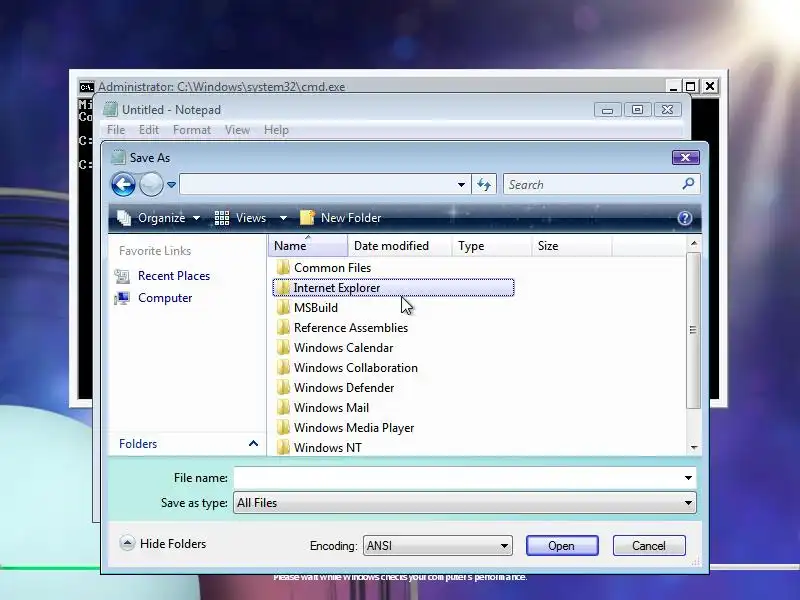Click cmd.exe window title icon
Screen dimensions: 800x600
pos(86,87)
